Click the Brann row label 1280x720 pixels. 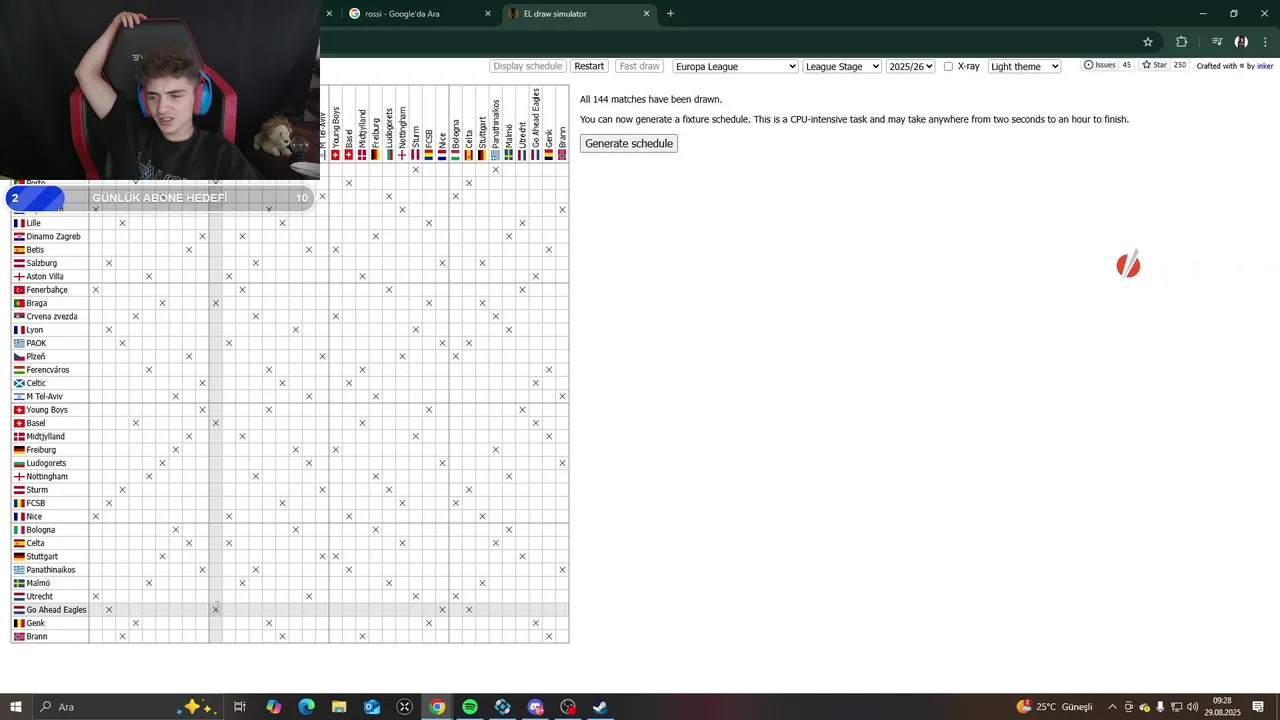36,637
